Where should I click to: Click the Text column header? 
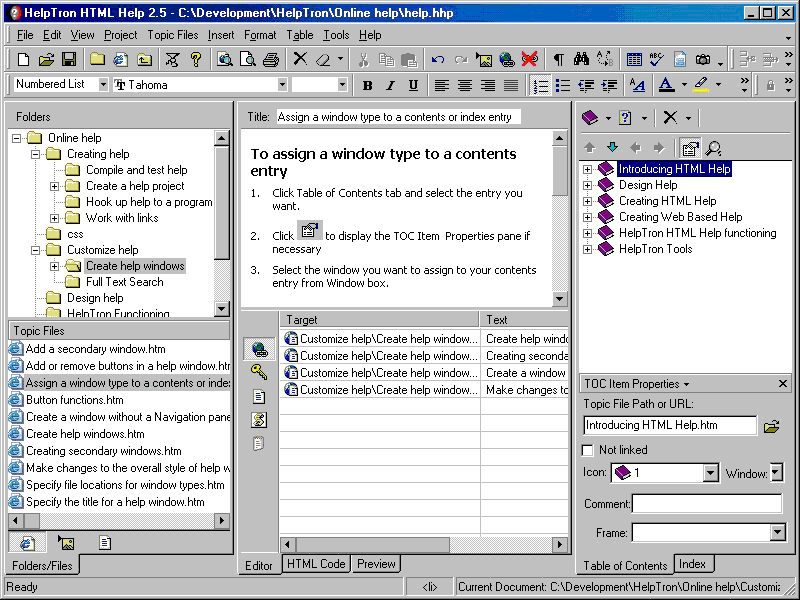coord(524,320)
